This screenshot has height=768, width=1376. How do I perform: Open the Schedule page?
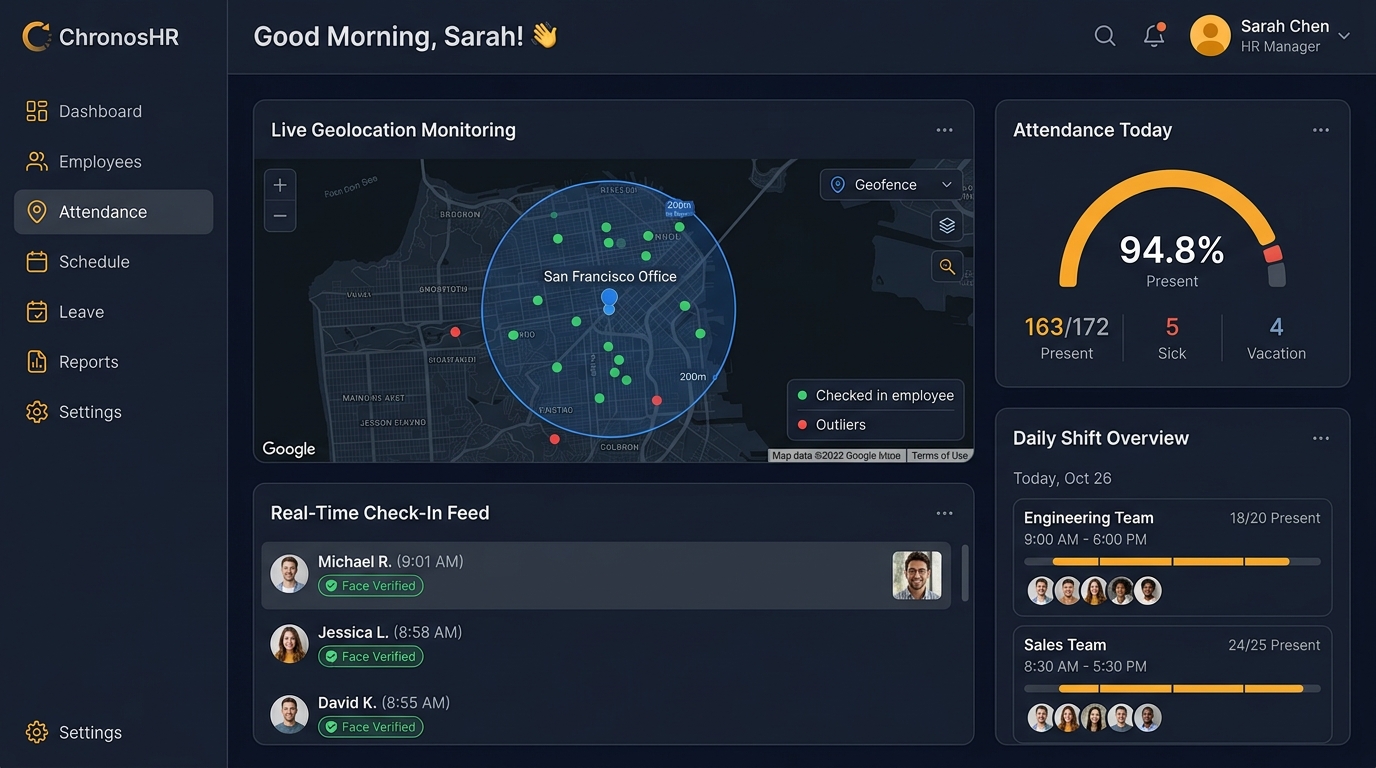(x=114, y=262)
